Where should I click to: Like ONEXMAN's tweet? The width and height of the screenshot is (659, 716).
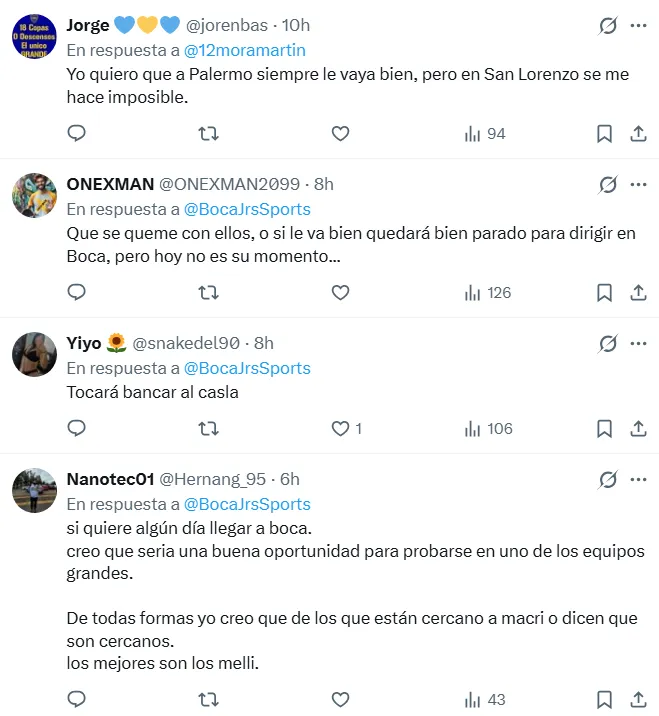(x=340, y=292)
